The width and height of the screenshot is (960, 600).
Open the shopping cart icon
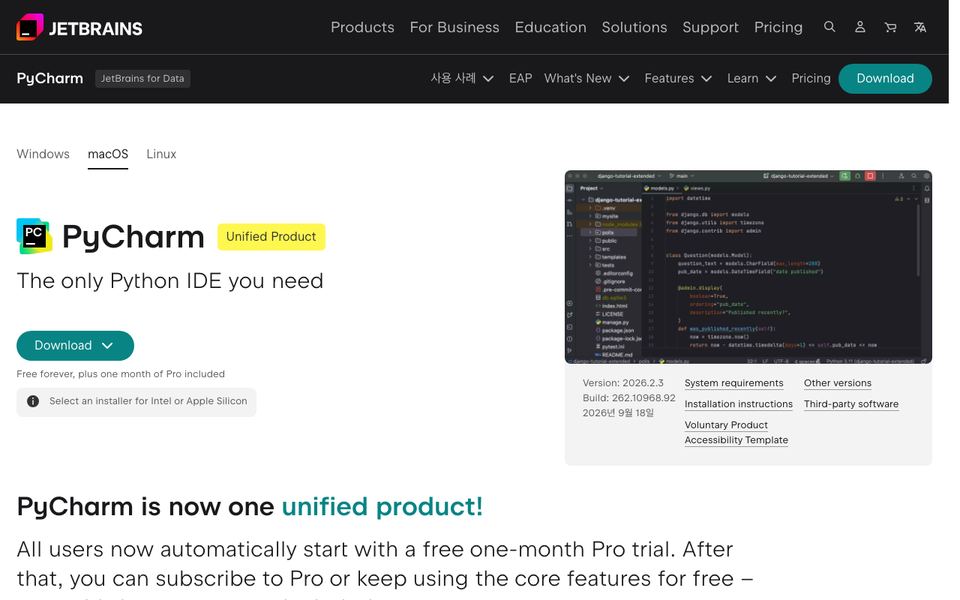click(x=891, y=27)
